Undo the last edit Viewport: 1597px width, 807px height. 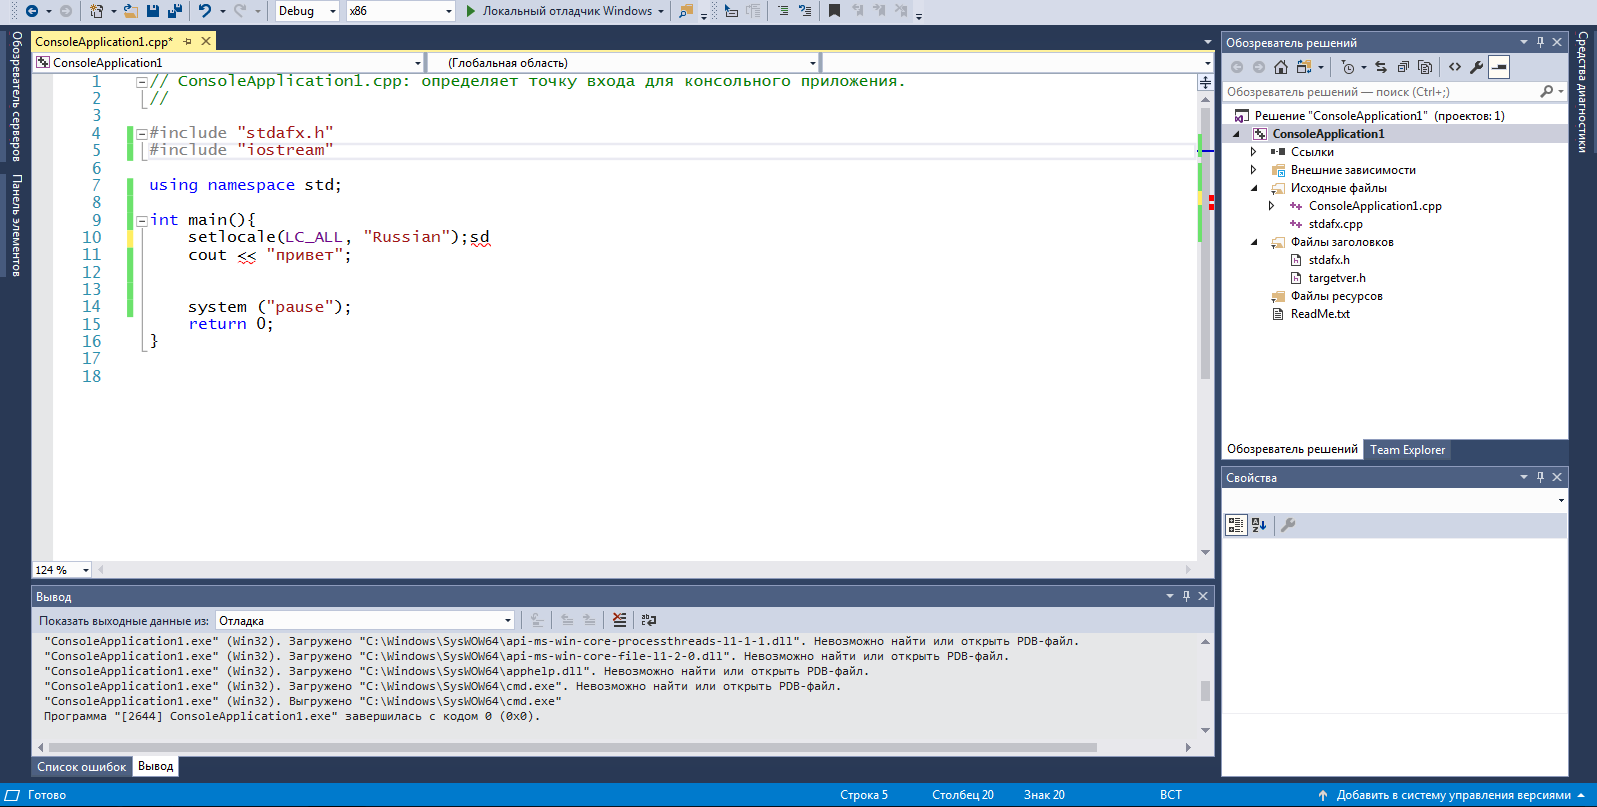coord(205,11)
